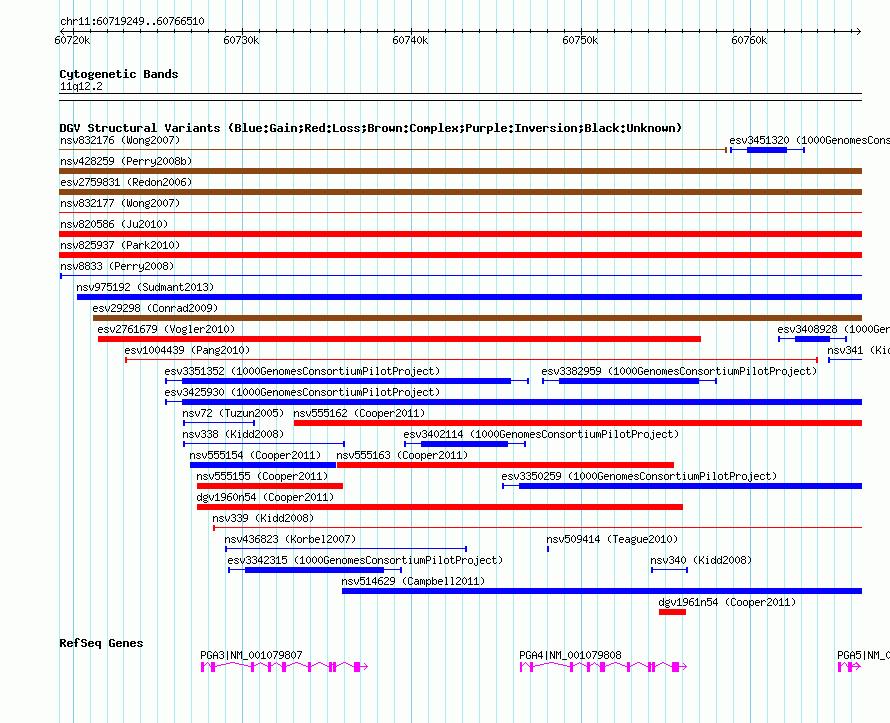Click the esv29298 (Conrad2009) label
Viewport: 890px width, 723px height.
point(156,308)
